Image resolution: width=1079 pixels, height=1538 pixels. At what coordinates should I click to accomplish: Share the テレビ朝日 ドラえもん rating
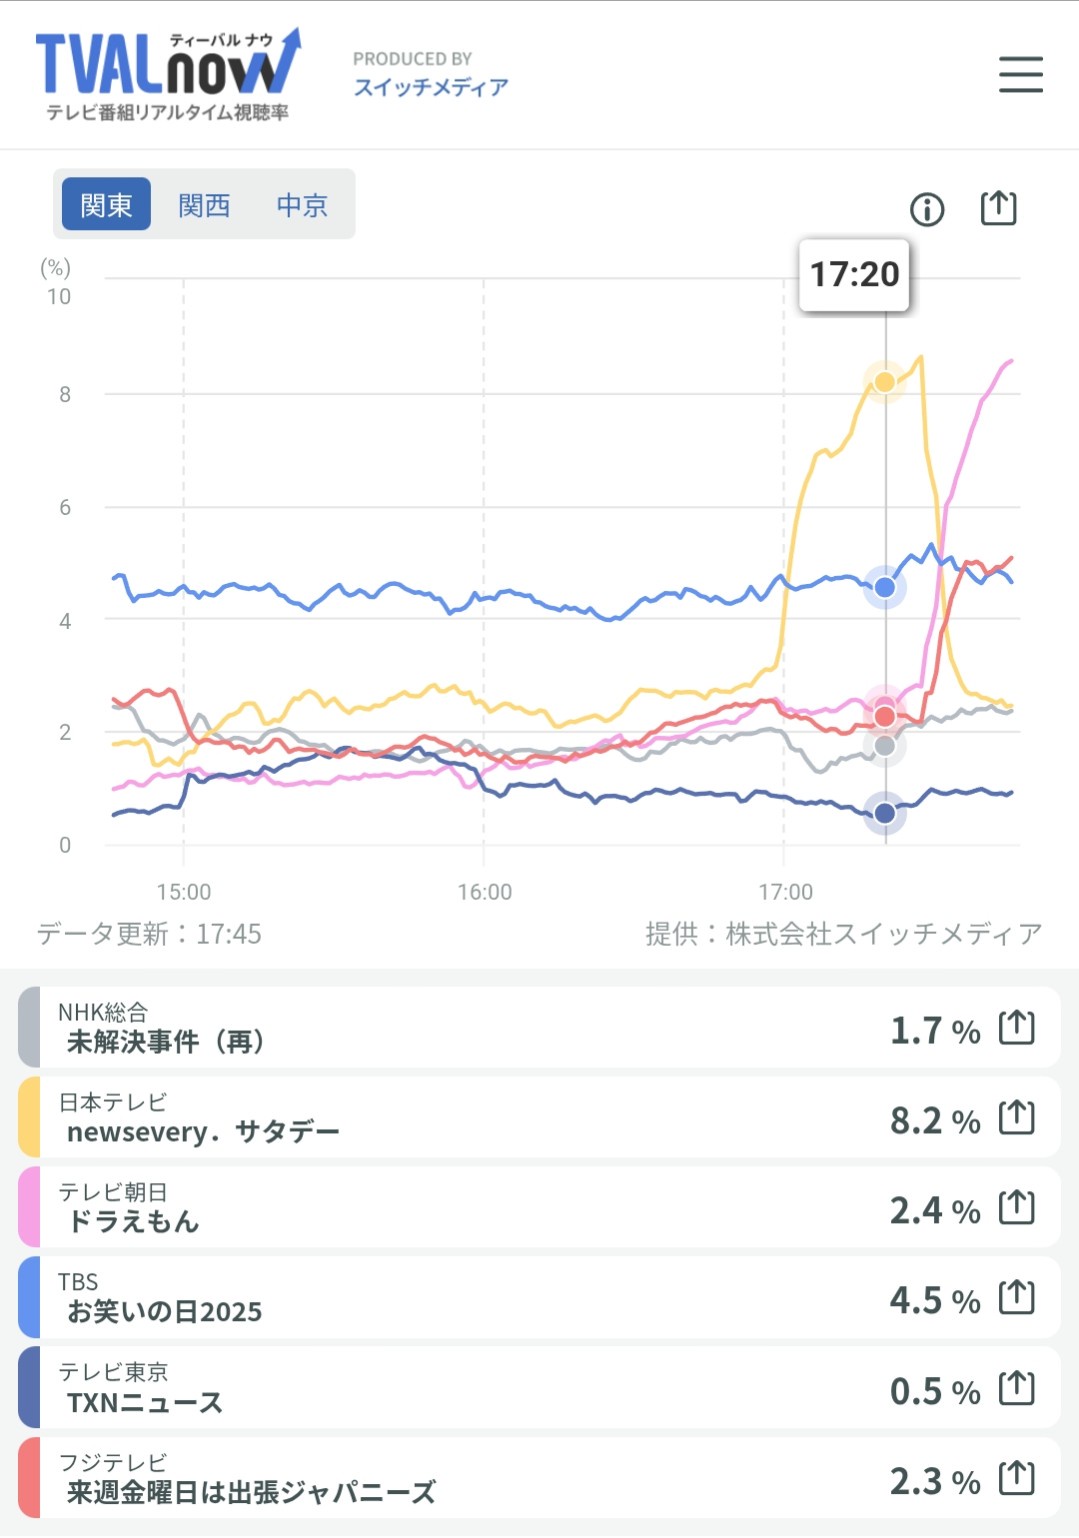1017,1207
